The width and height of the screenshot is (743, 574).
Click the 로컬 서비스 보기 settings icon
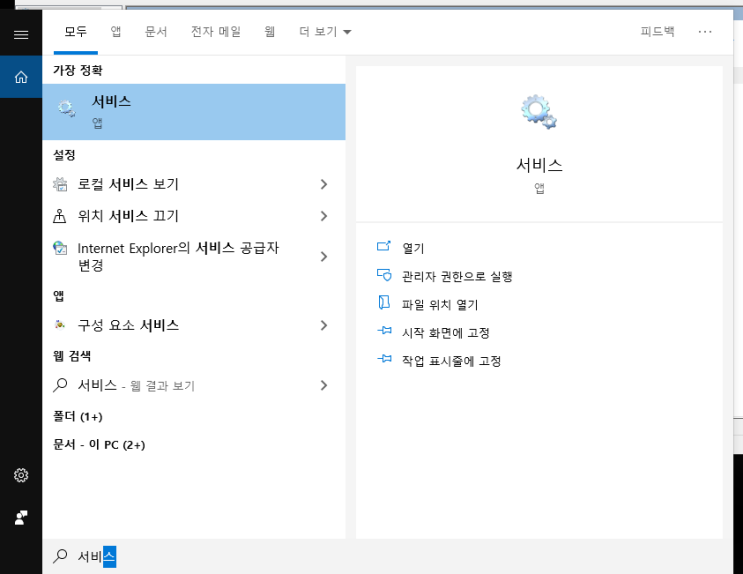coord(60,184)
